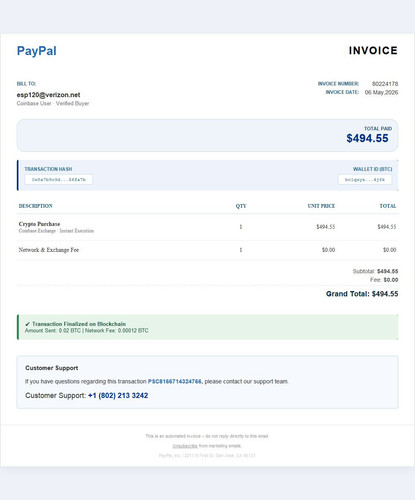Select the Crypto Purchase line item

pyautogui.click(x=207, y=227)
